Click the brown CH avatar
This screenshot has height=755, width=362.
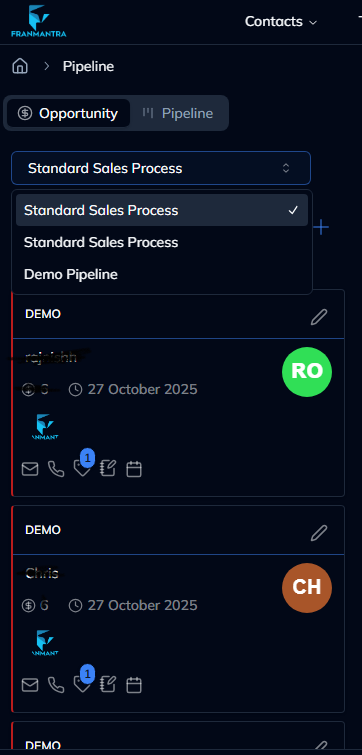point(307,588)
